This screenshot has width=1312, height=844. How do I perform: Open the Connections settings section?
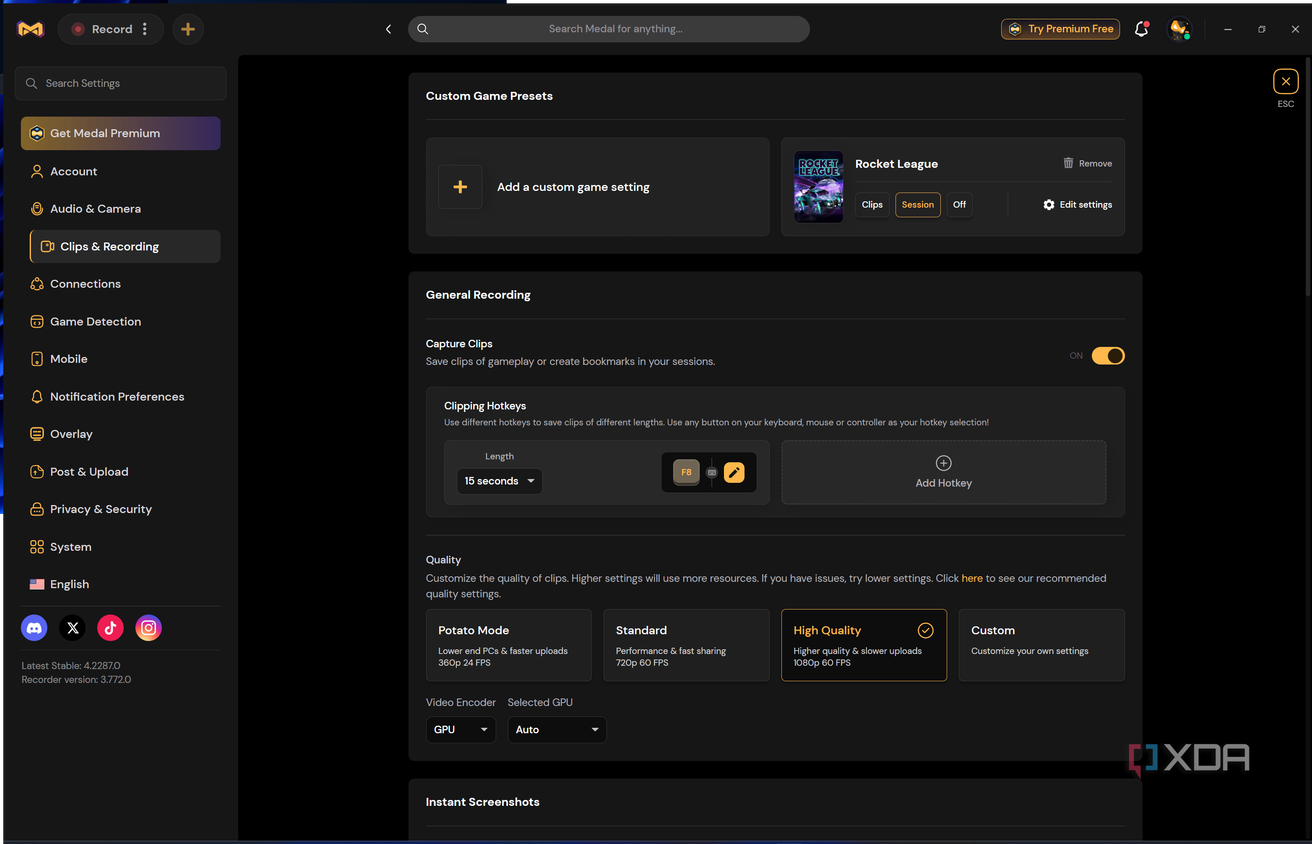pyautogui.click(x=121, y=284)
